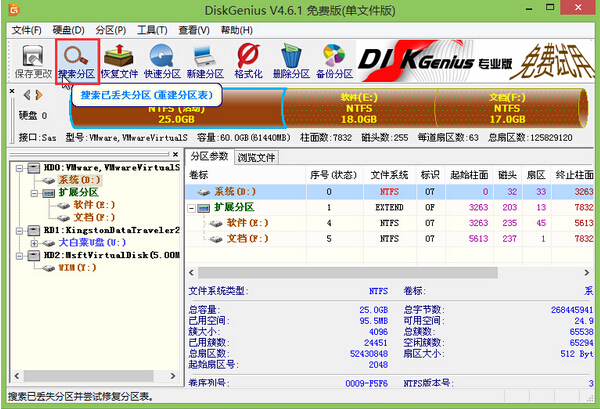Open the 备份分区 backup partition tool

click(x=333, y=61)
